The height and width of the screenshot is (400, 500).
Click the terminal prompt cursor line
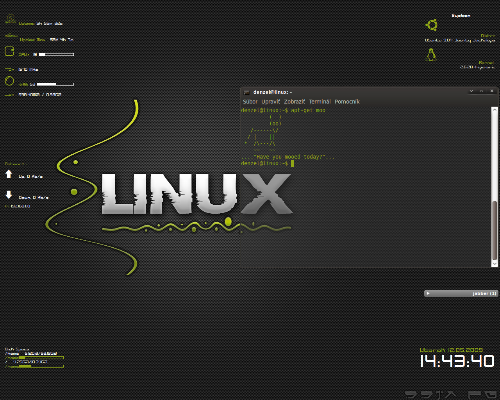[267, 163]
